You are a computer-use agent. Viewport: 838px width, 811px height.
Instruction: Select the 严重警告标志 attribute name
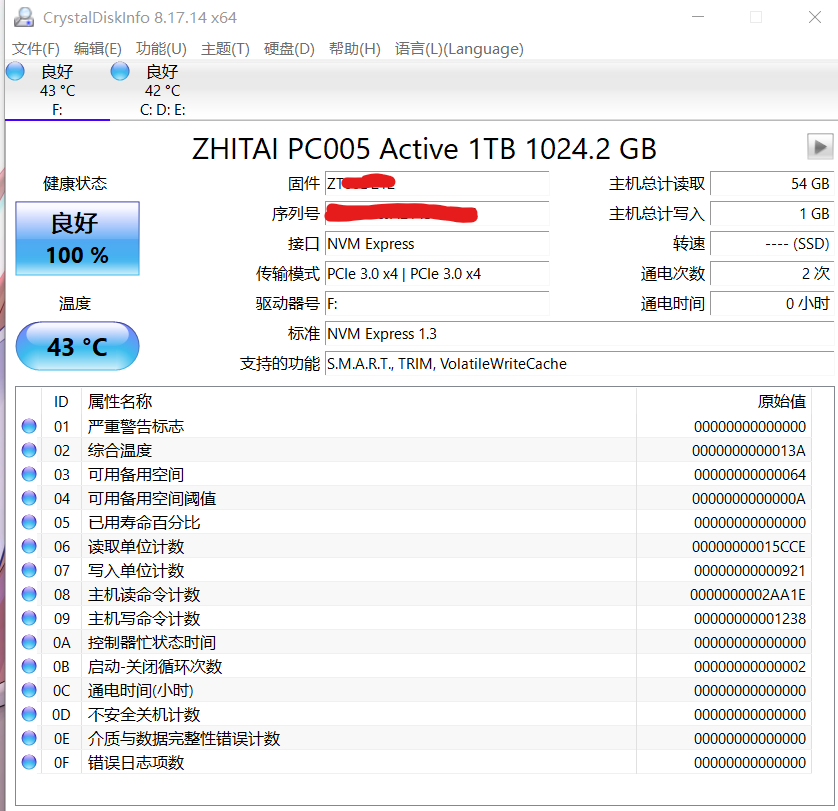(x=136, y=426)
